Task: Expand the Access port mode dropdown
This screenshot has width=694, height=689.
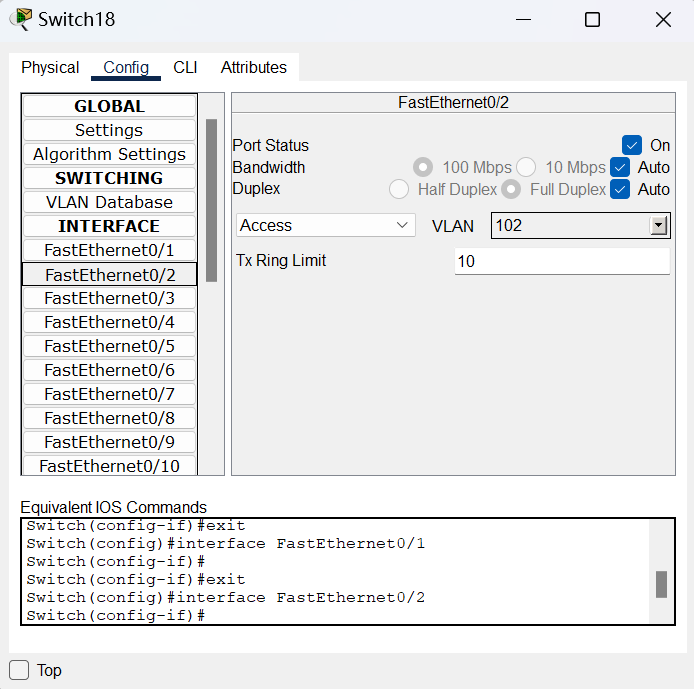Action: click(326, 226)
